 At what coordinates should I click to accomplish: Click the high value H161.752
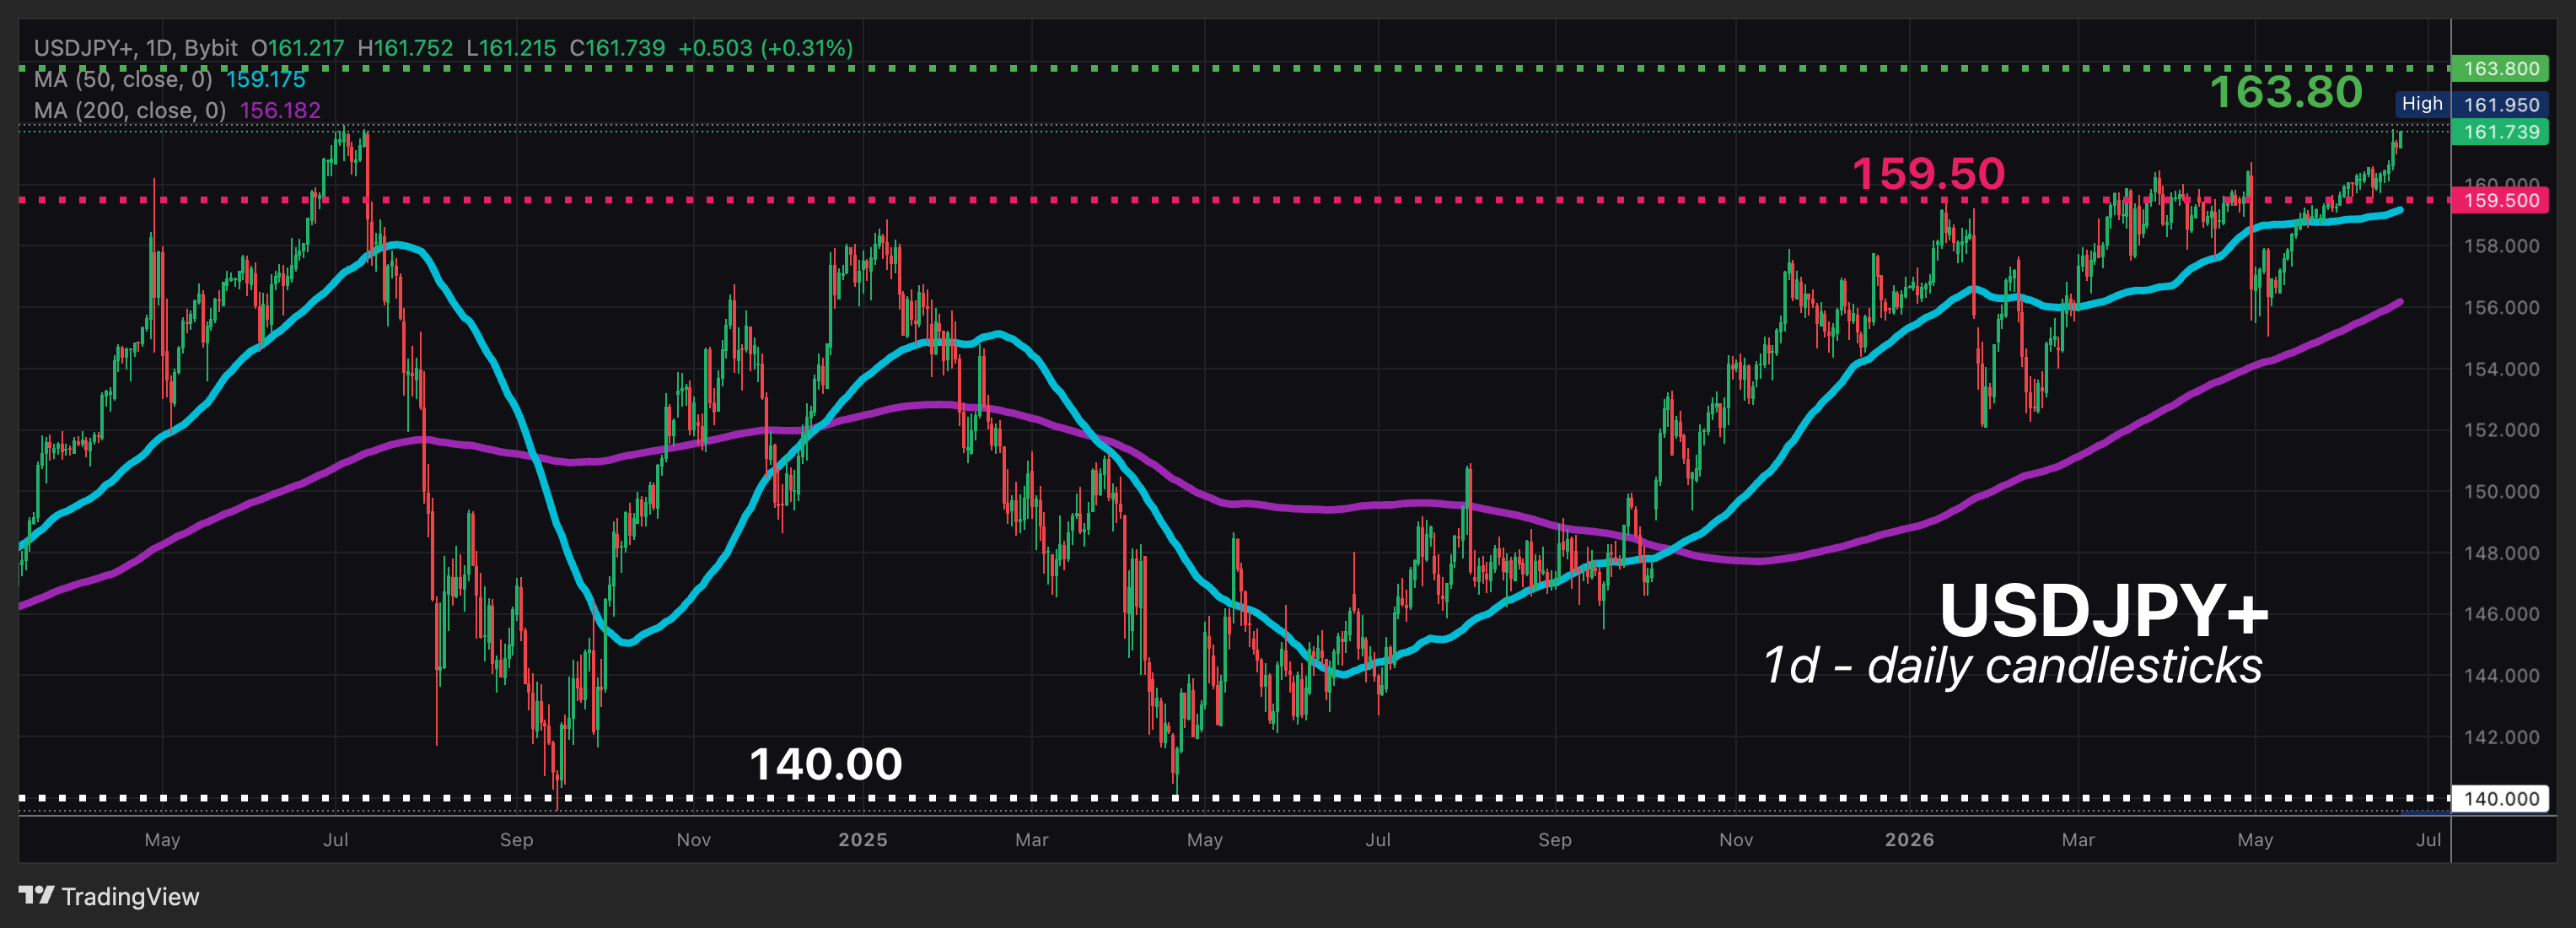(405, 48)
